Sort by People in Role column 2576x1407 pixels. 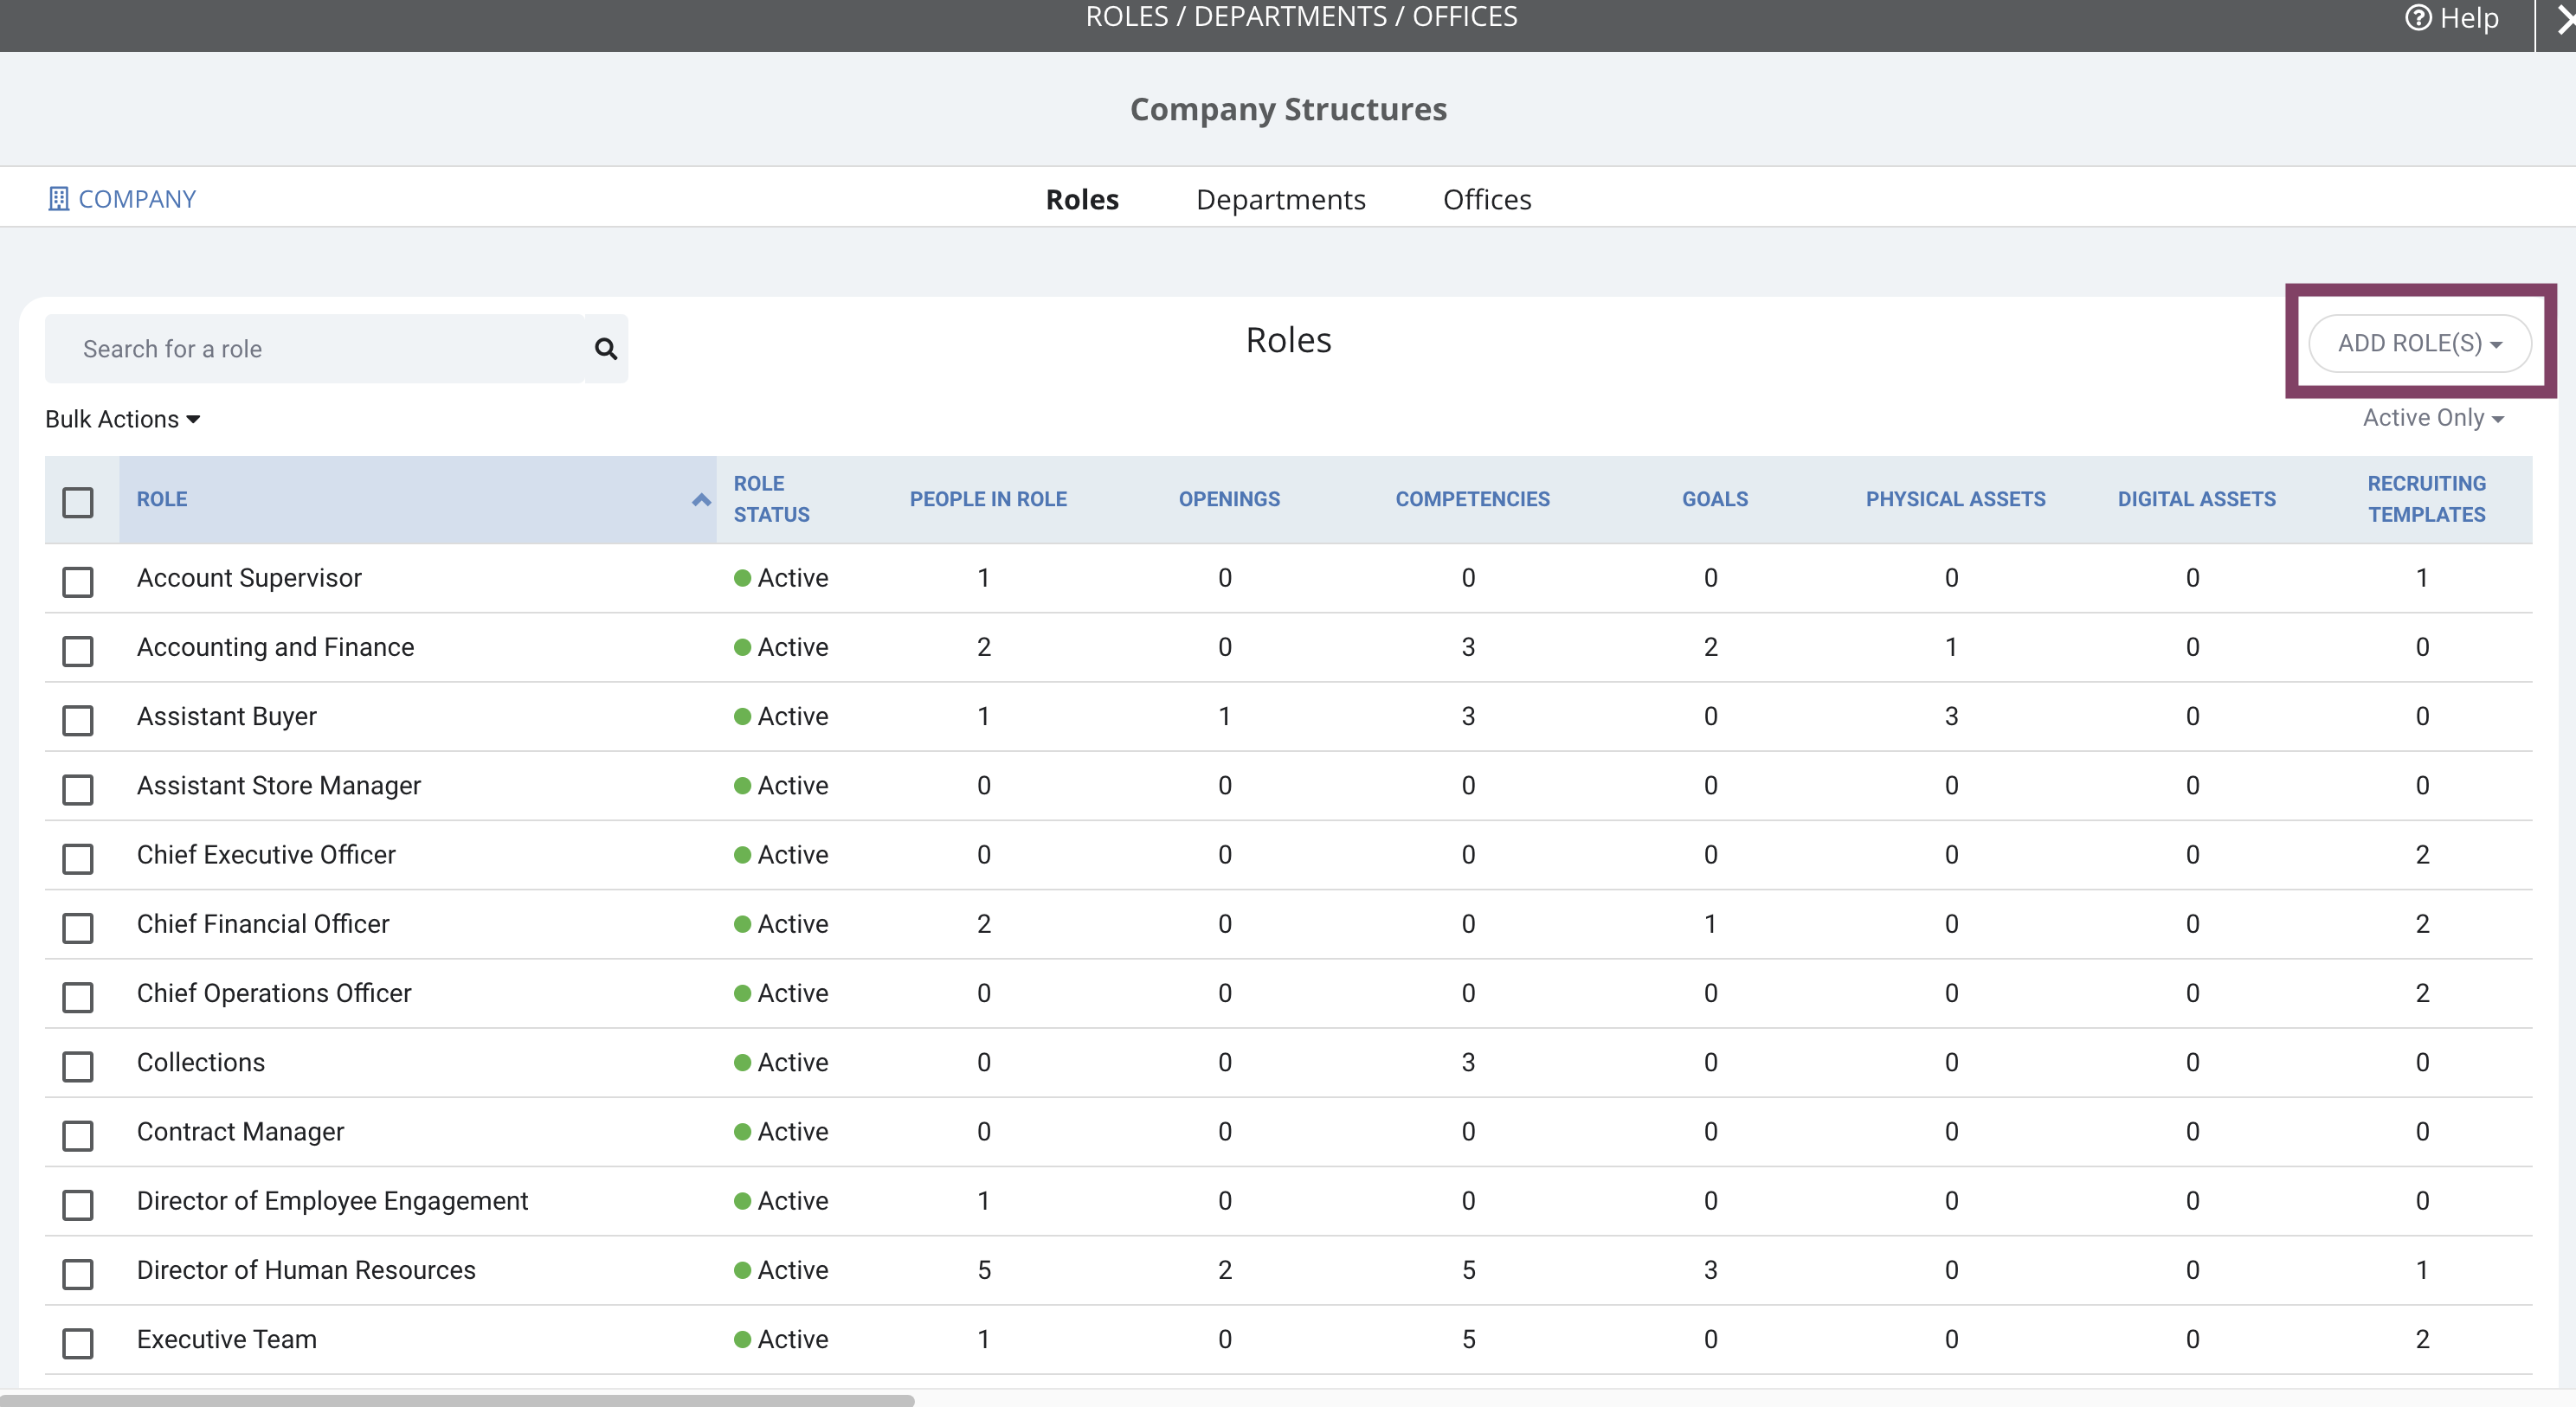pyautogui.click(x=988, y=499)
